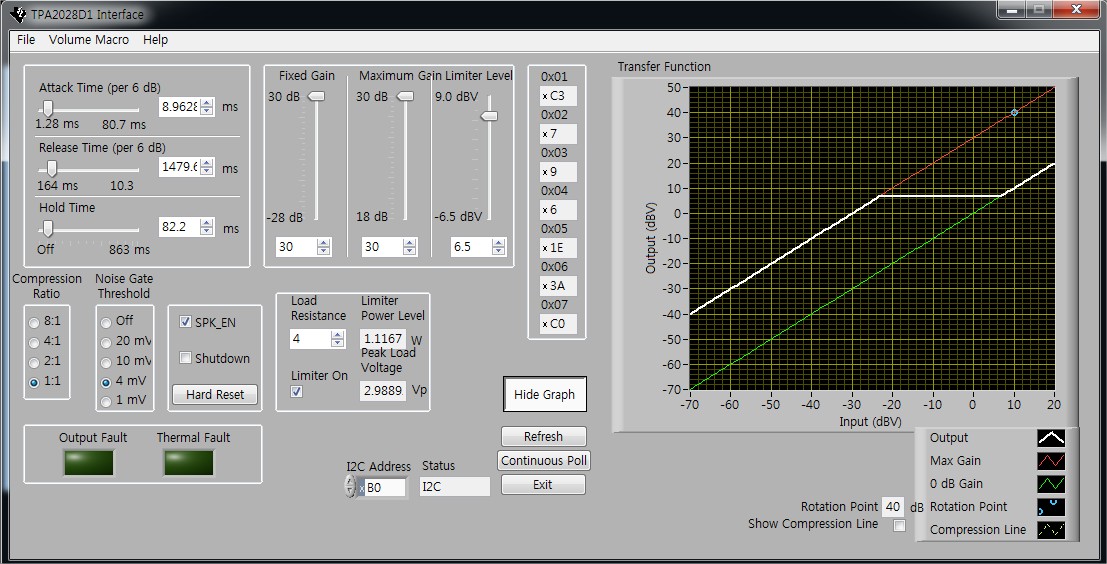Click the Thermal Fault LED indicator
This screenshot has height=564, width=1107.
(x=189, y=463)
